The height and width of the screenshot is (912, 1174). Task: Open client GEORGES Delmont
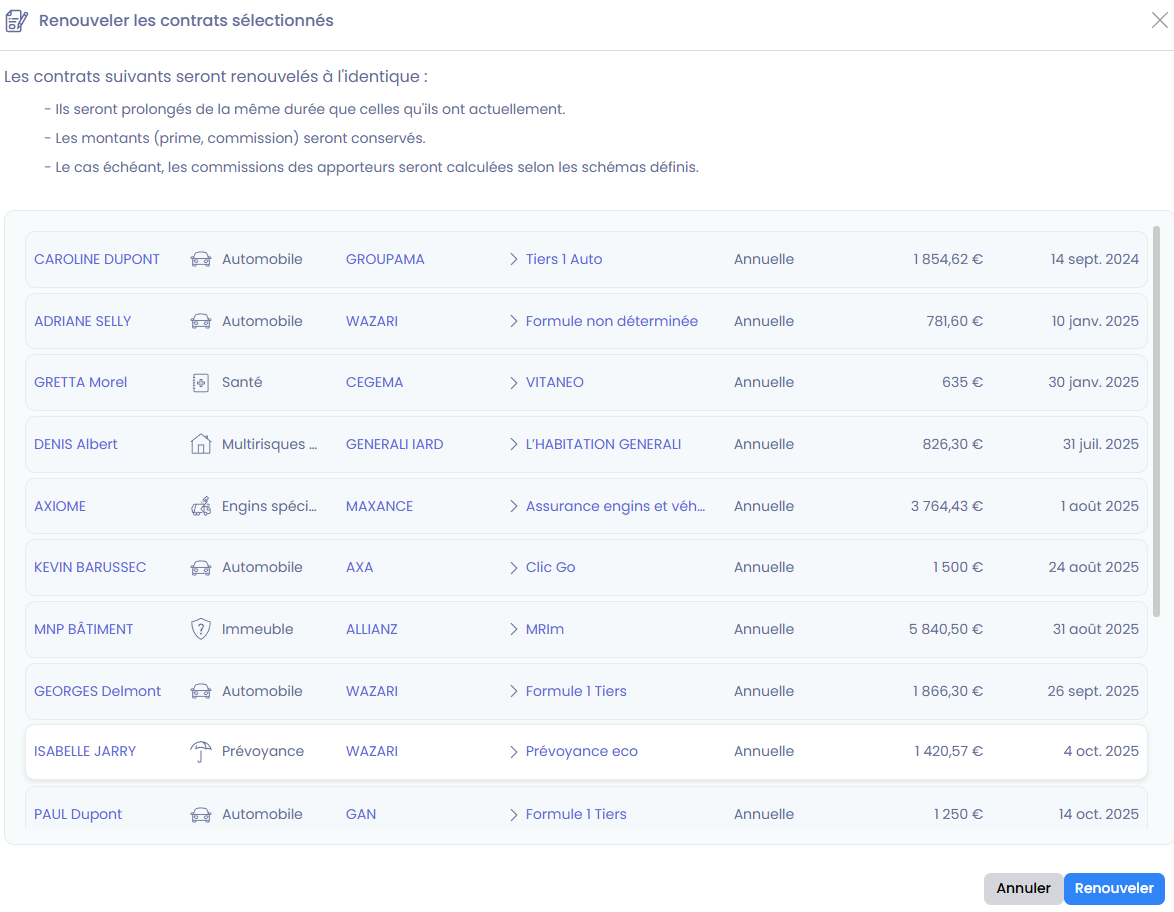pyautogui.click(x=97, y=691)
